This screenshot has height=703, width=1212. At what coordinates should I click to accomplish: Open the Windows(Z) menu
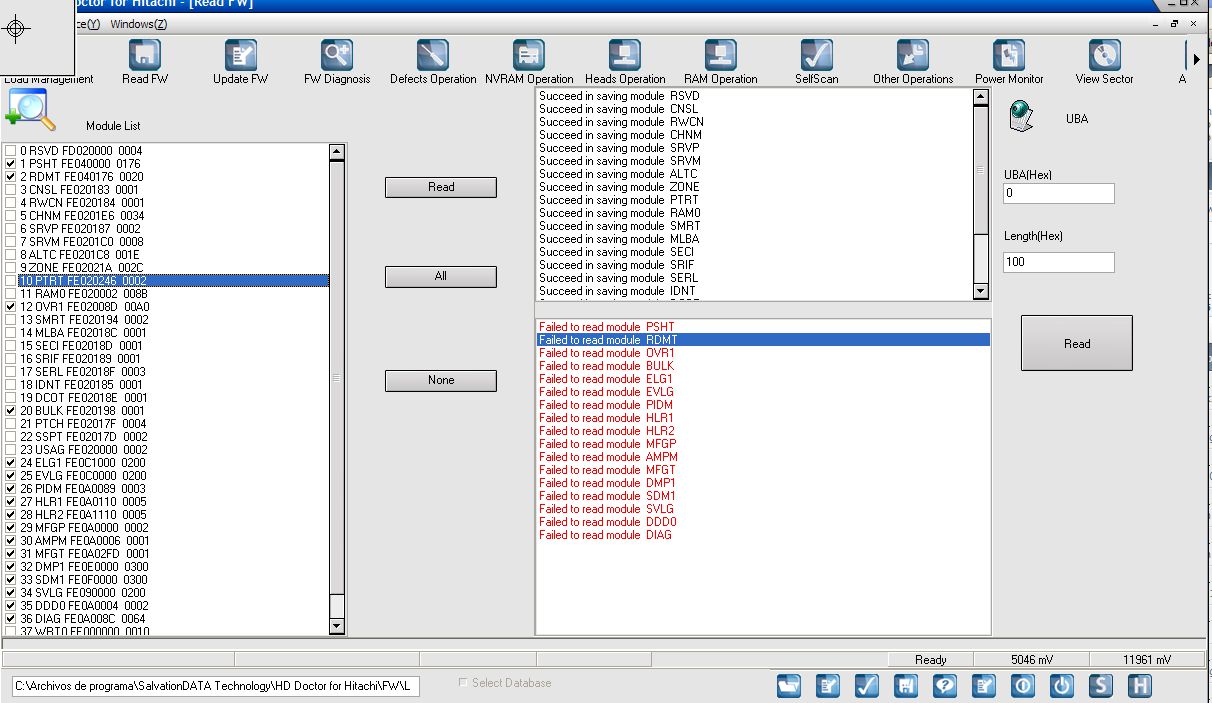point(139,24)
